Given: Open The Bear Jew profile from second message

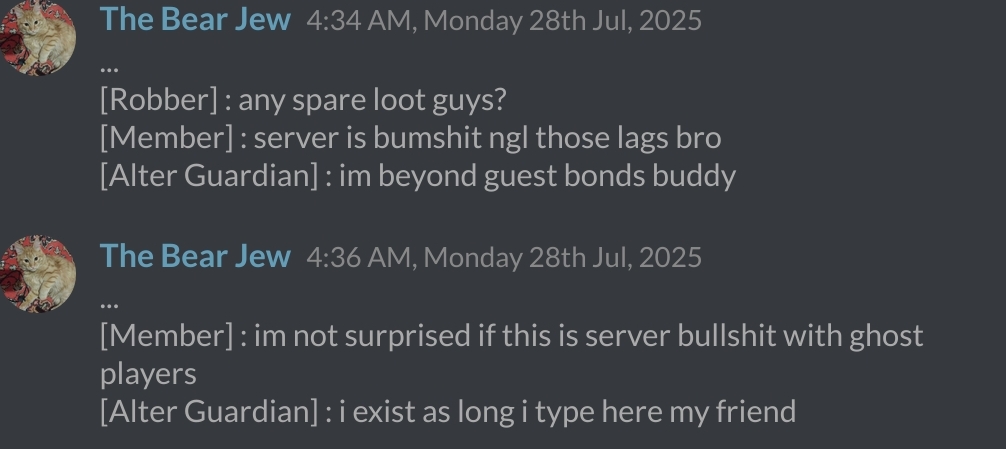Looking at the screenshot, I should click(195, 255).
